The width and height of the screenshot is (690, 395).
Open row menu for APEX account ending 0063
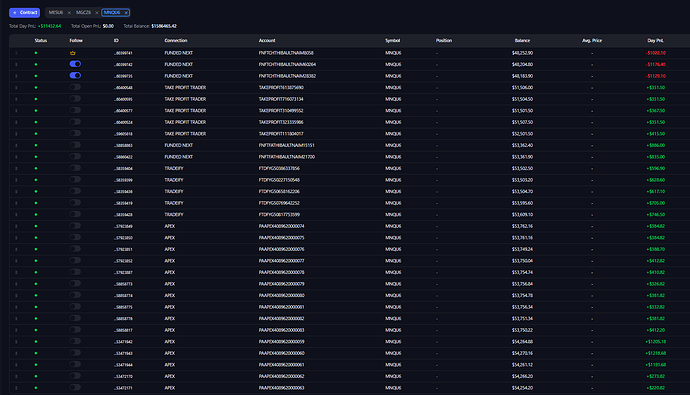16,388
